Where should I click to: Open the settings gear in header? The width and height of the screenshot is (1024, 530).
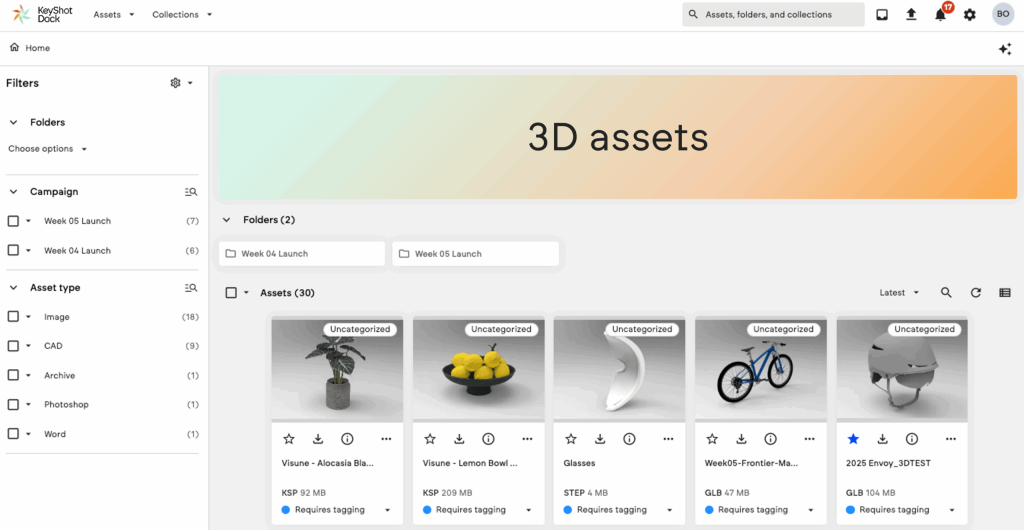969,15
